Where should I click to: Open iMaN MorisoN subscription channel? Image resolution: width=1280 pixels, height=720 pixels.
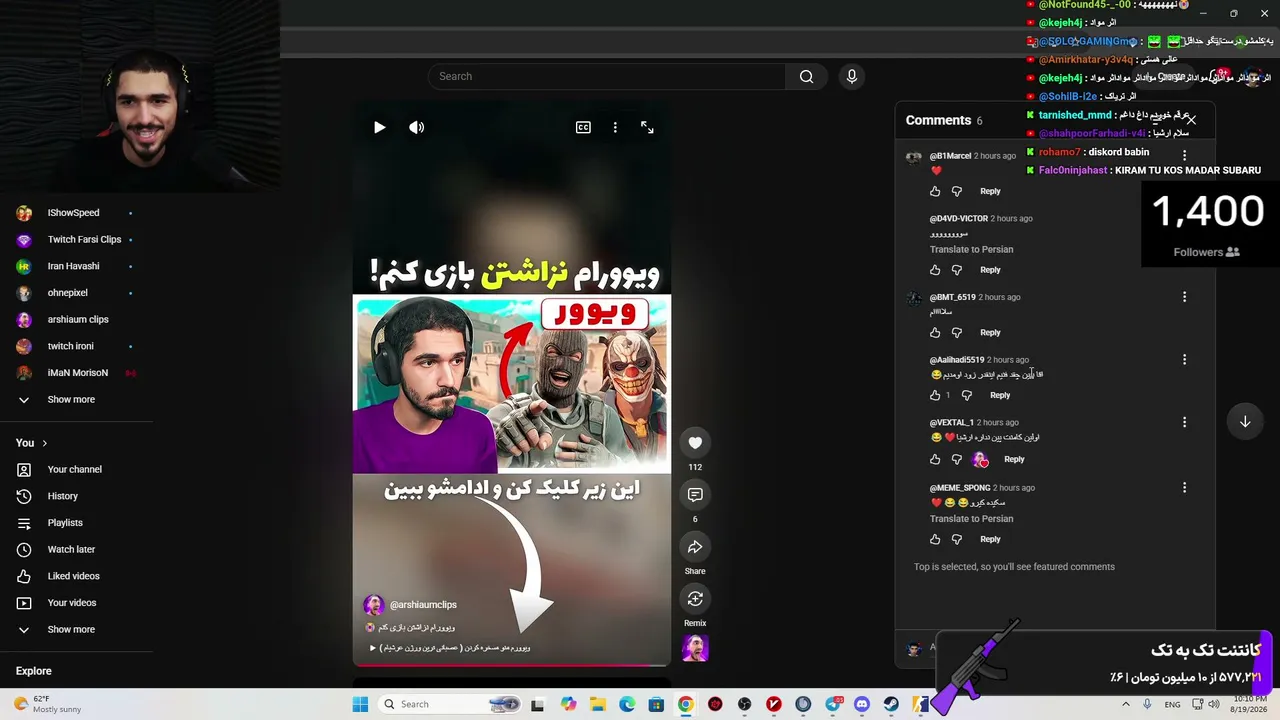point(76,373)
